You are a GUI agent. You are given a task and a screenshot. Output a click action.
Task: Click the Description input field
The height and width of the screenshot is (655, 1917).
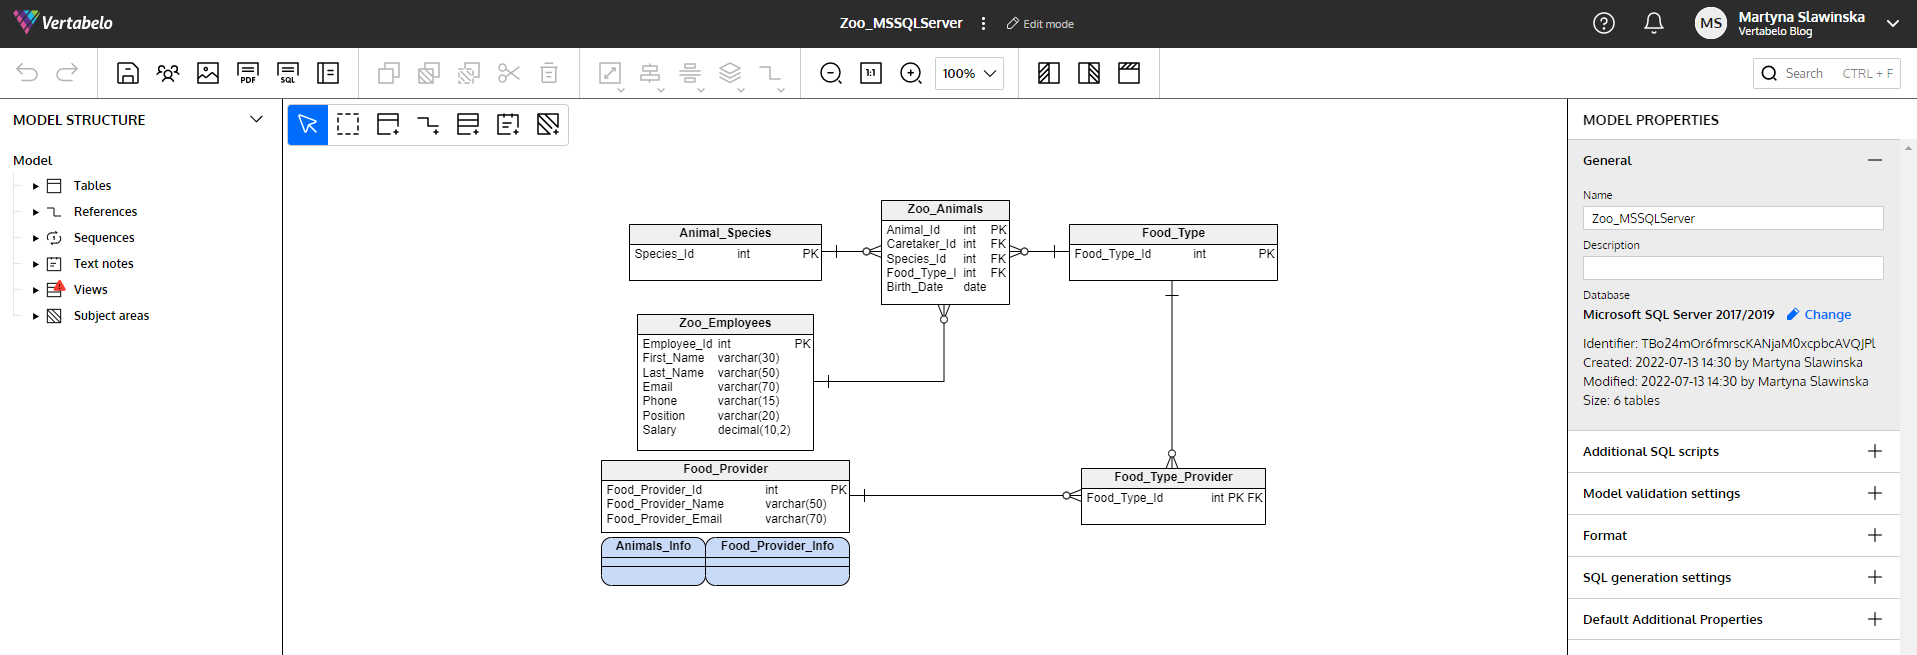[x=1733, y=268]
